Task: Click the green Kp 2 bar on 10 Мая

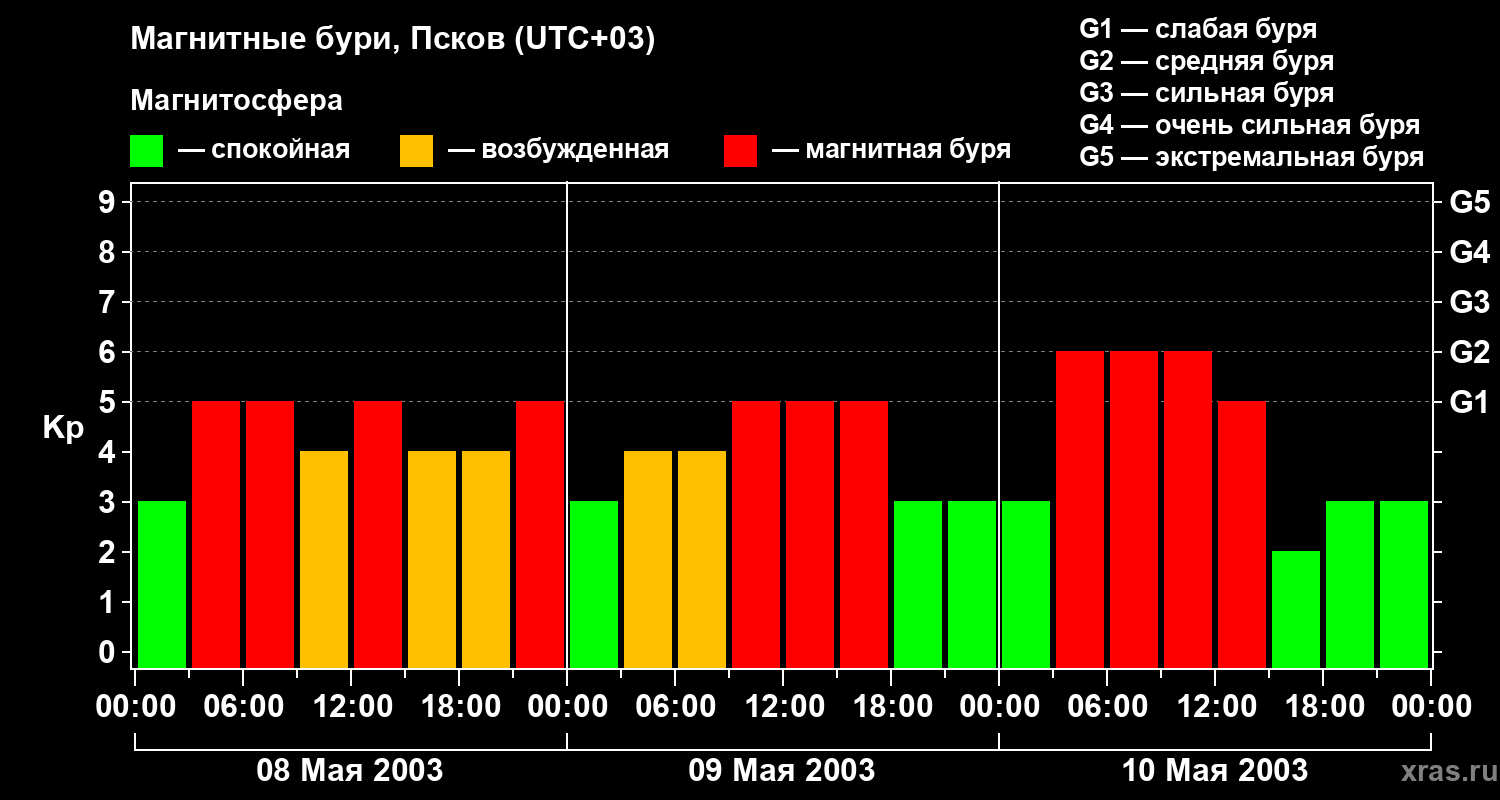Action: (1296, 609)
